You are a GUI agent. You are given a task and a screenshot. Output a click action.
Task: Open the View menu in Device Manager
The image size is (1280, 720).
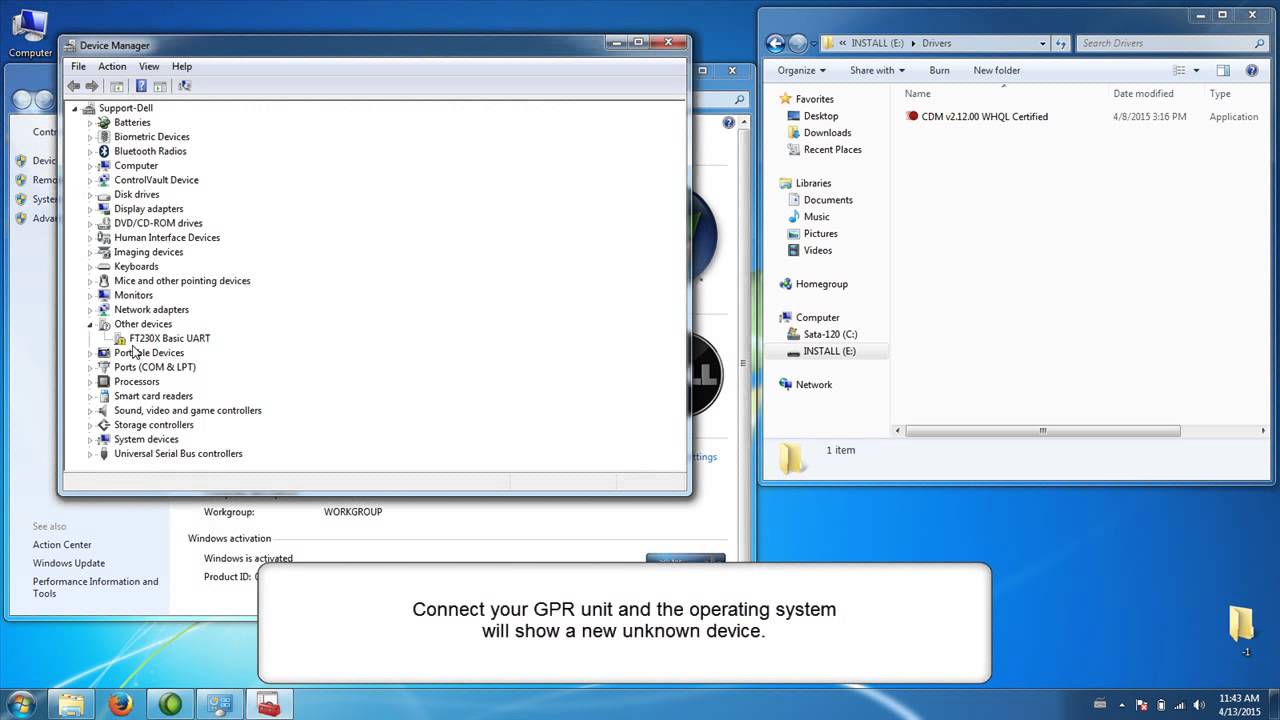click(149, 66)
